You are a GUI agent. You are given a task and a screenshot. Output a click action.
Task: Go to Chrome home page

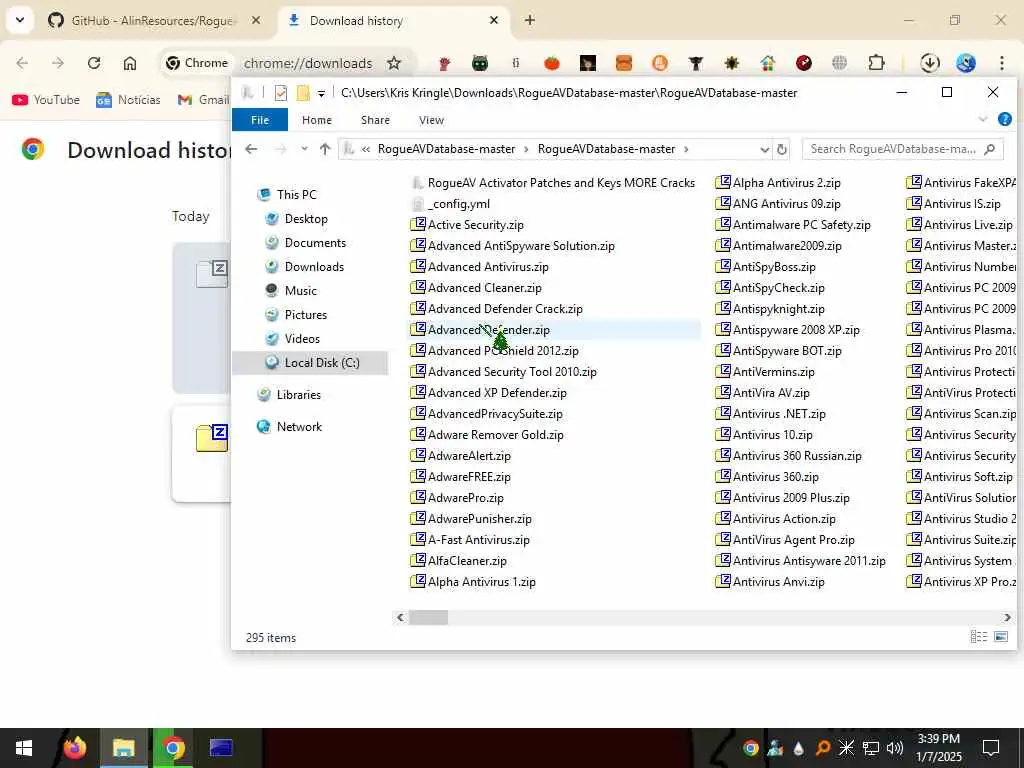130,63
